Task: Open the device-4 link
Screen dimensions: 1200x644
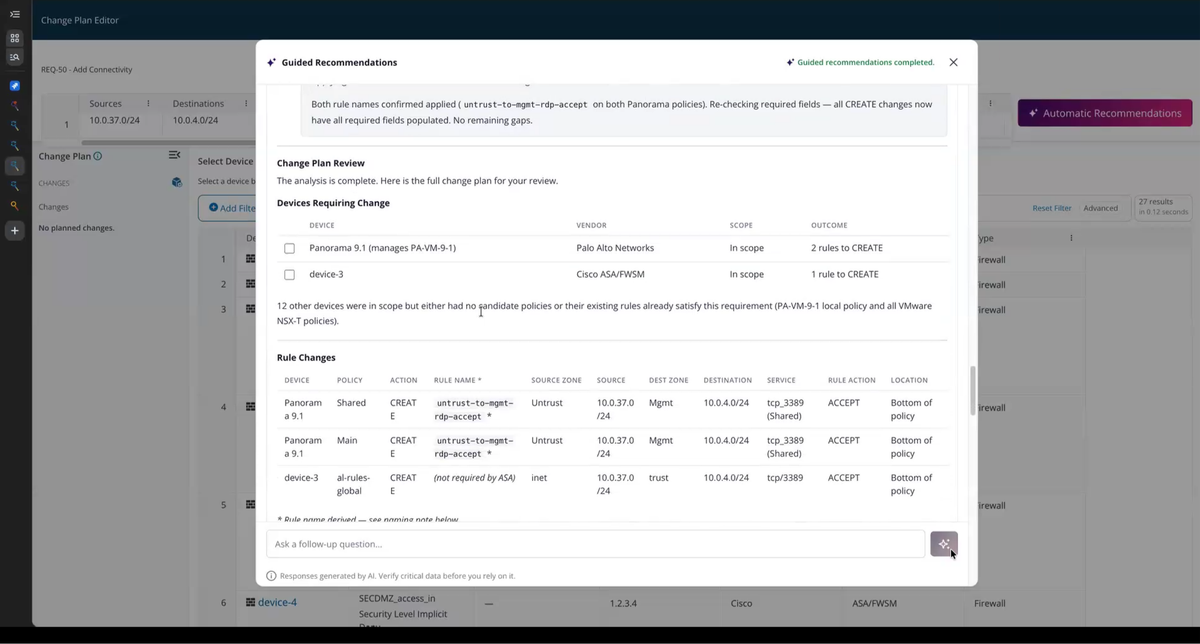Action: coord(277,603)
